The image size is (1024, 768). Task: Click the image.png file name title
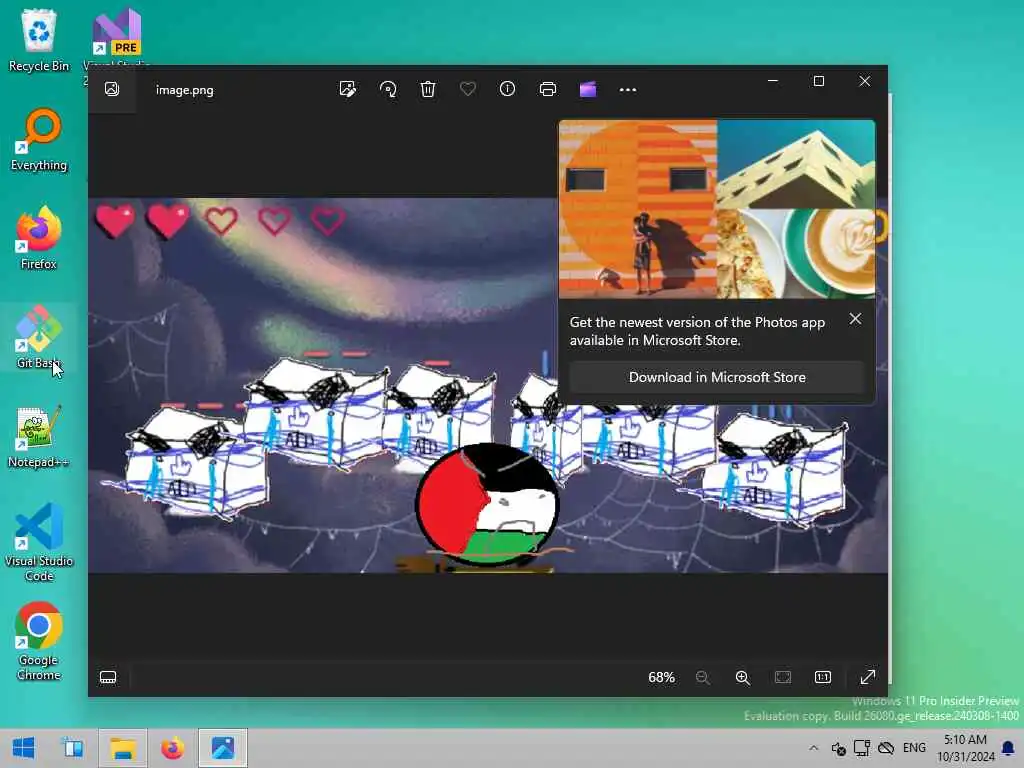(x=185, y=90)
